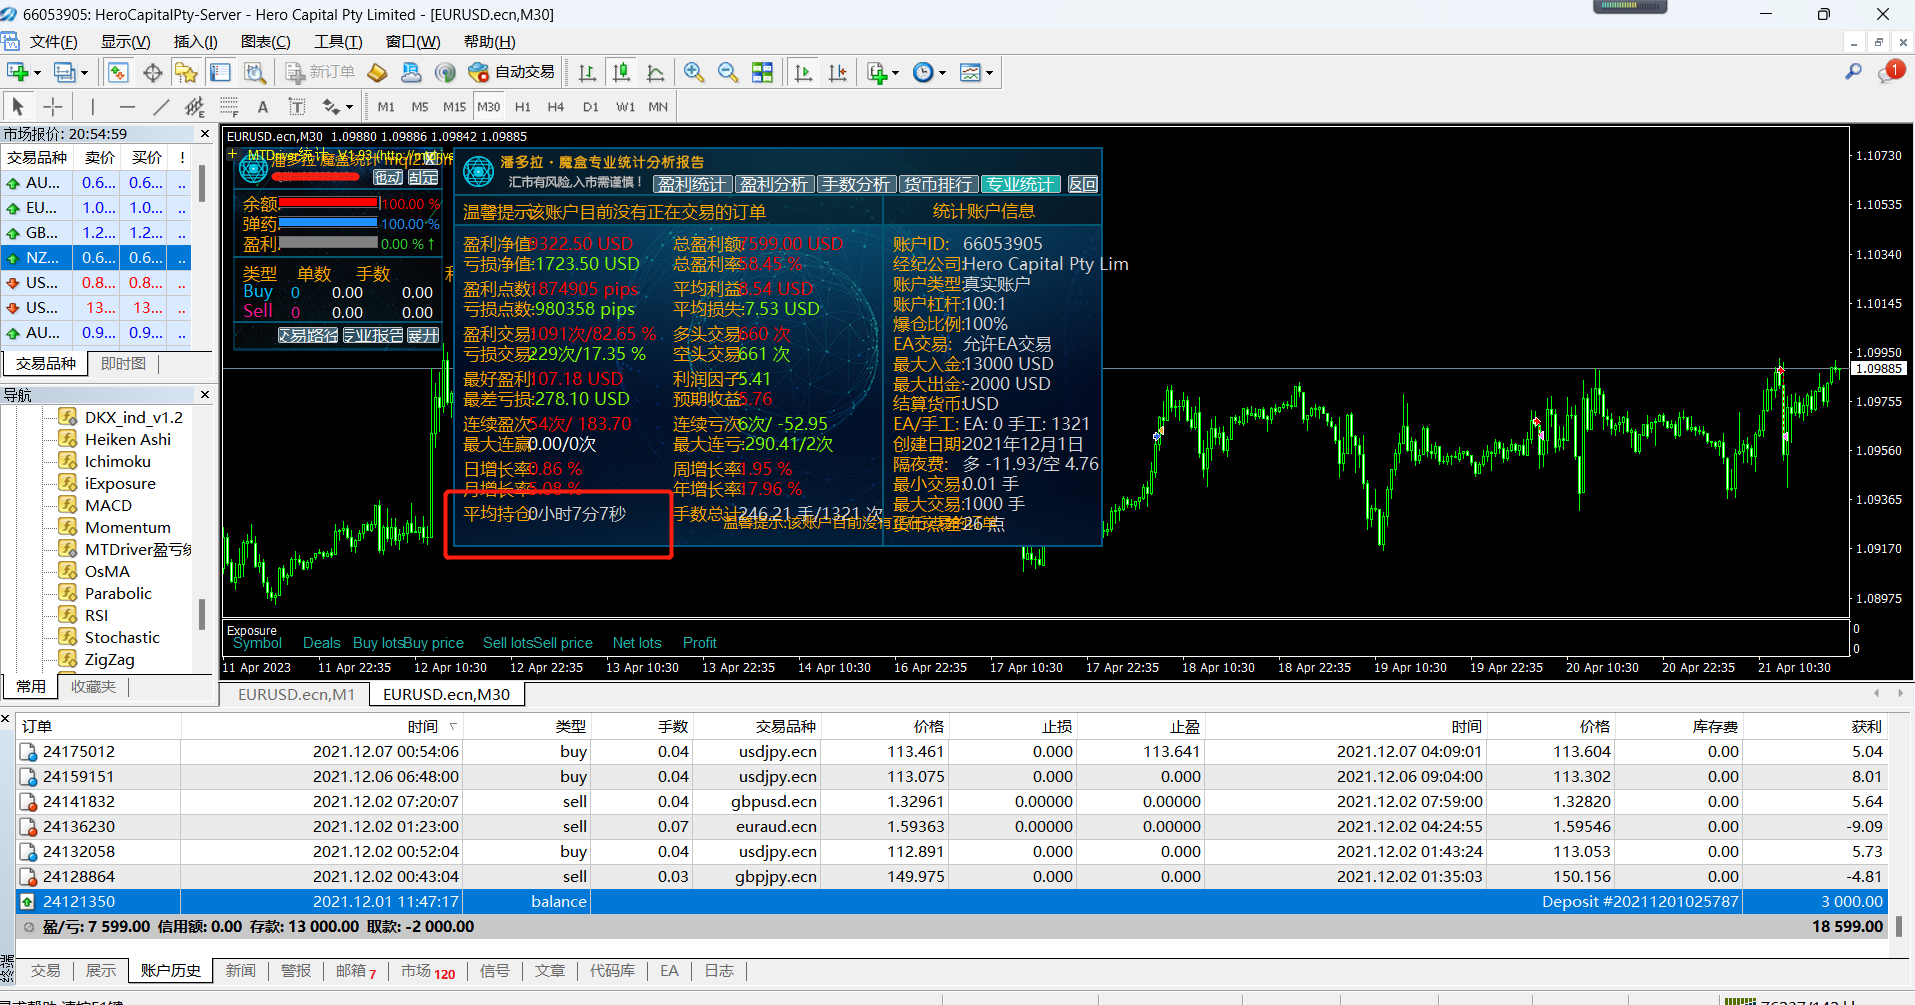This screenshot has width=1915, height=1005.
Task: Click the red 余额 progress bar
Action: click(328, 203)
